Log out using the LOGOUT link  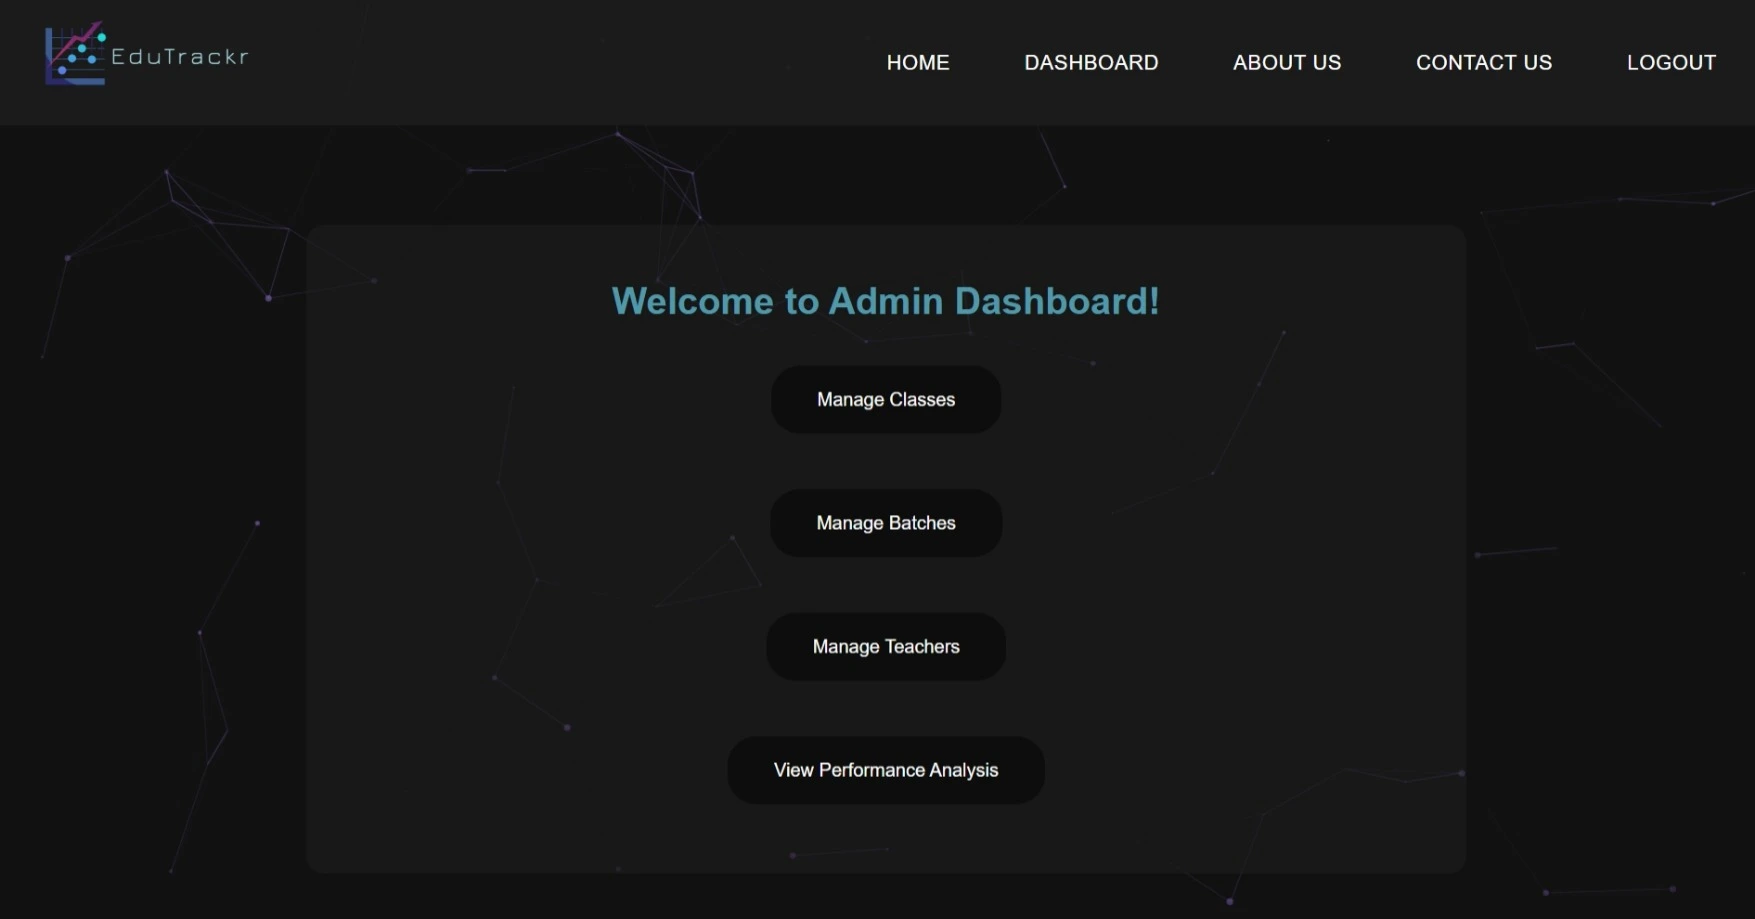pyautogui.click(x=1670, y=62)
